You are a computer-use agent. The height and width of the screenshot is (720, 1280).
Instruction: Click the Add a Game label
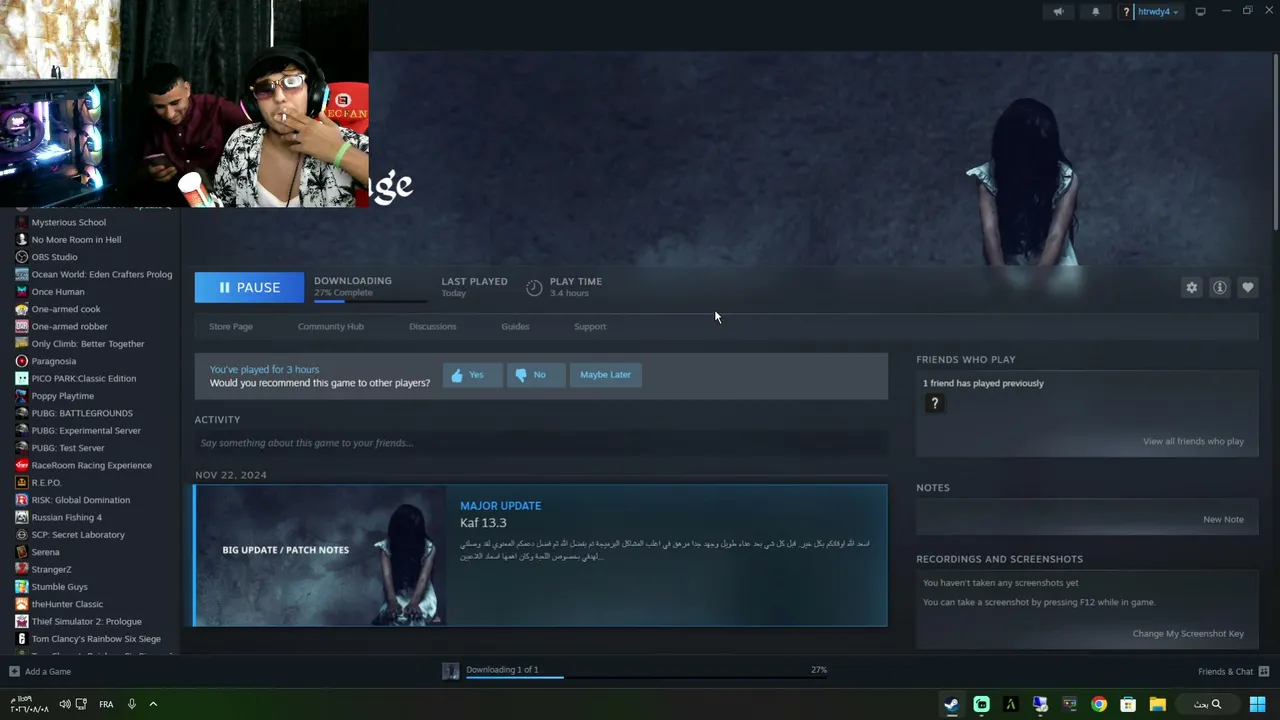pyautogui.click(x=48, y=672)
